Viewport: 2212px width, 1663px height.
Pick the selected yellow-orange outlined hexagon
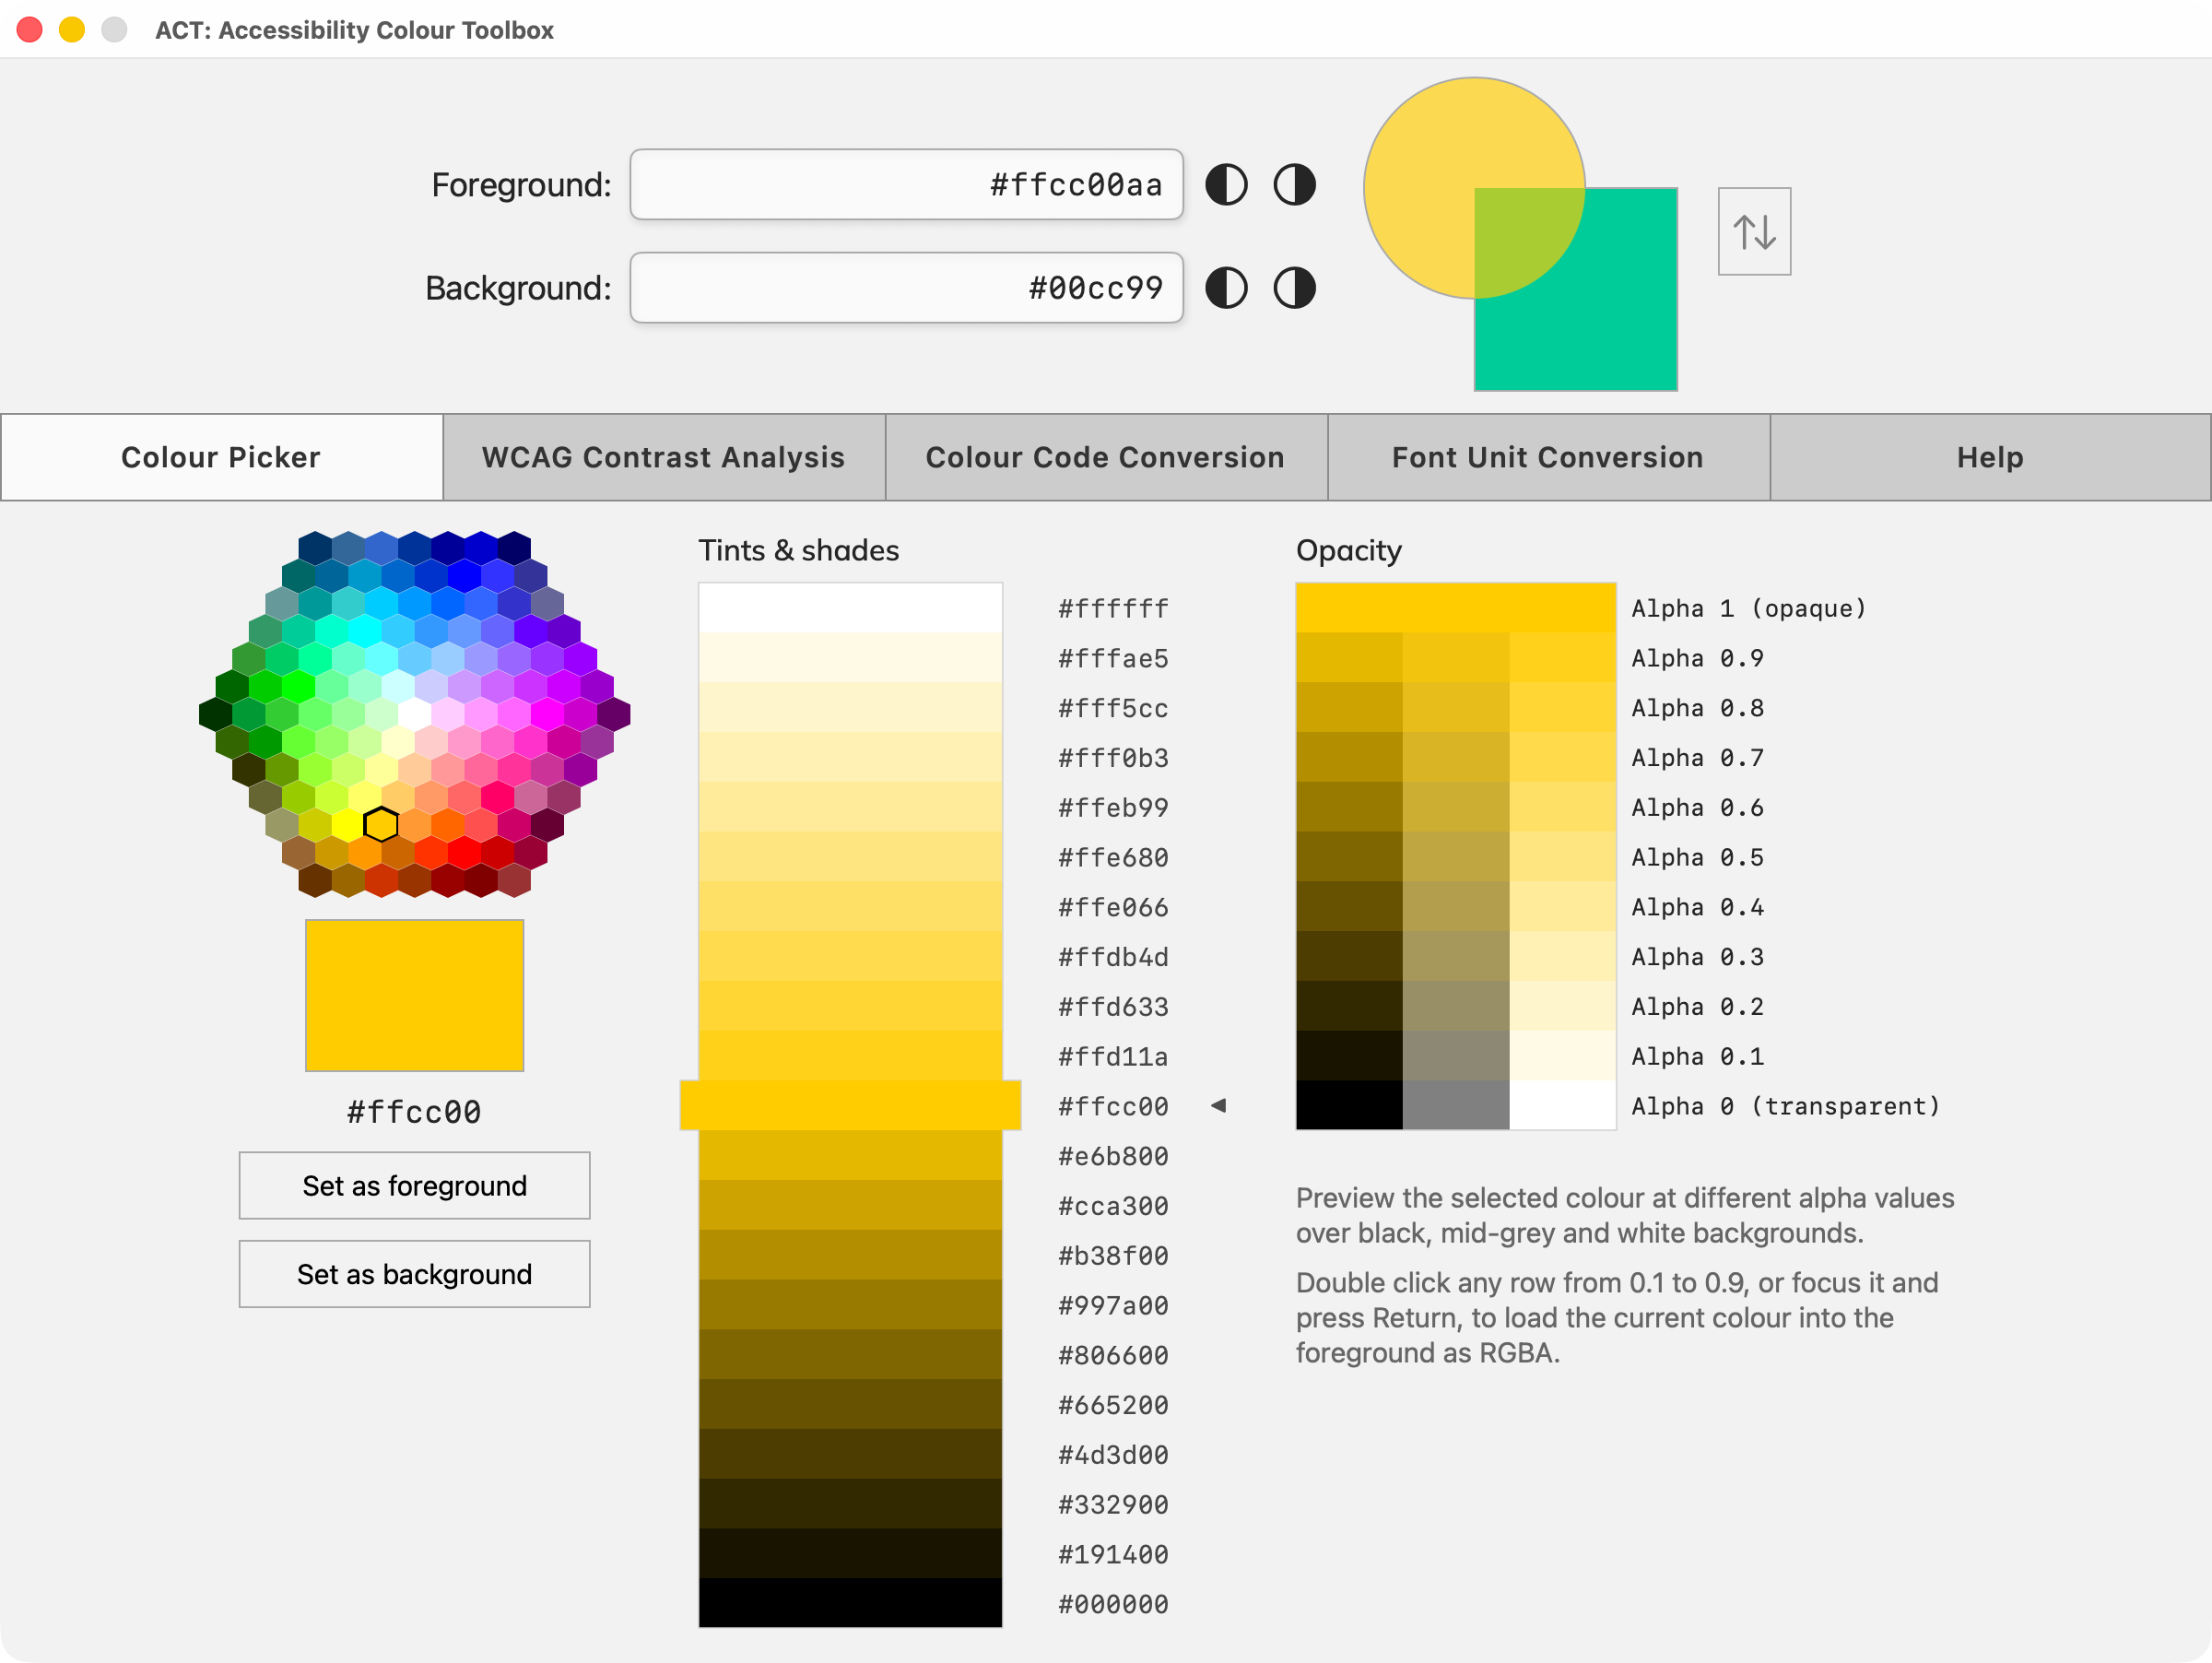pyautogui.click(x=381, y=825)
